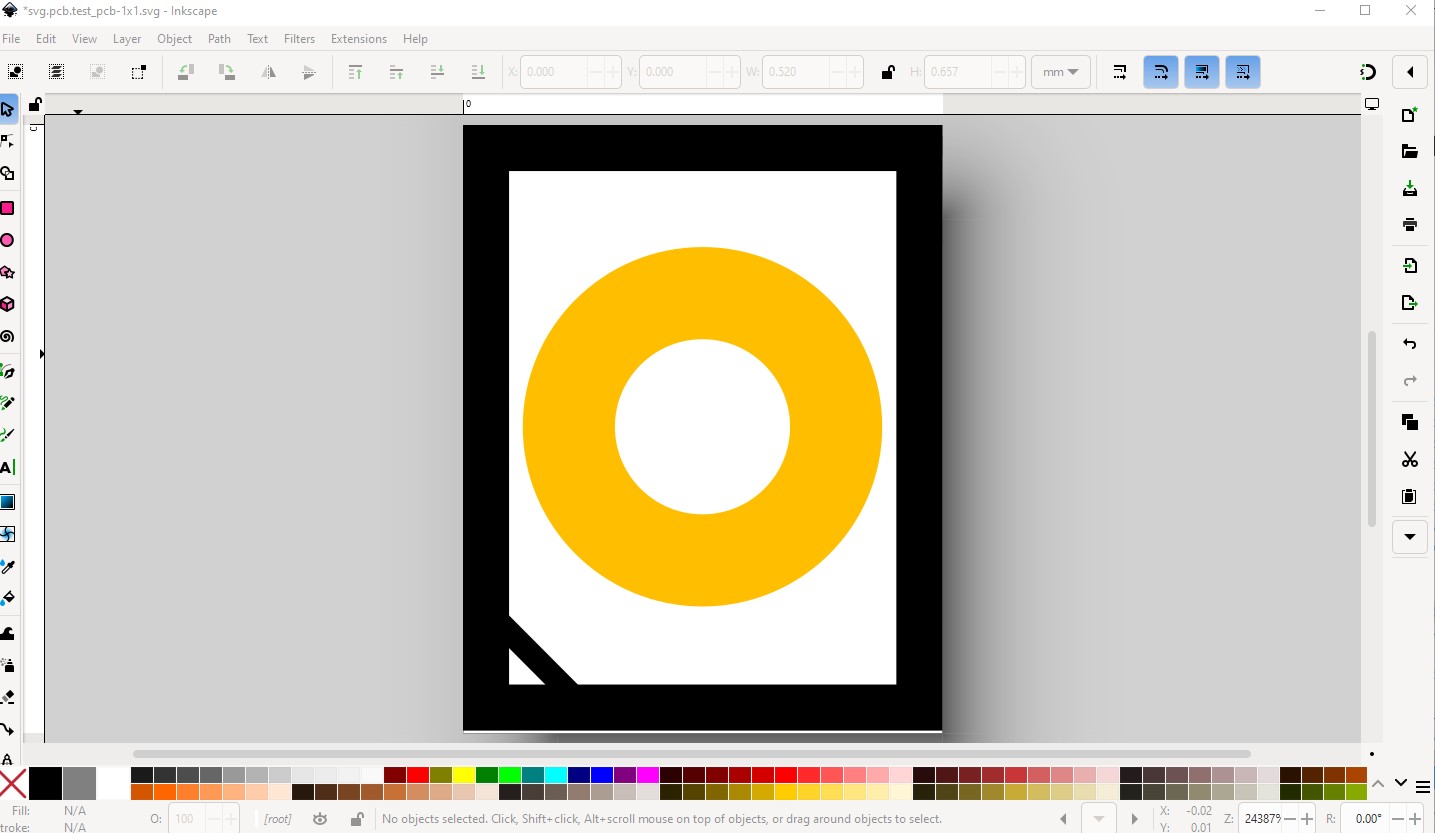
Task: Raise selection one step
Action: coord(396,72)
